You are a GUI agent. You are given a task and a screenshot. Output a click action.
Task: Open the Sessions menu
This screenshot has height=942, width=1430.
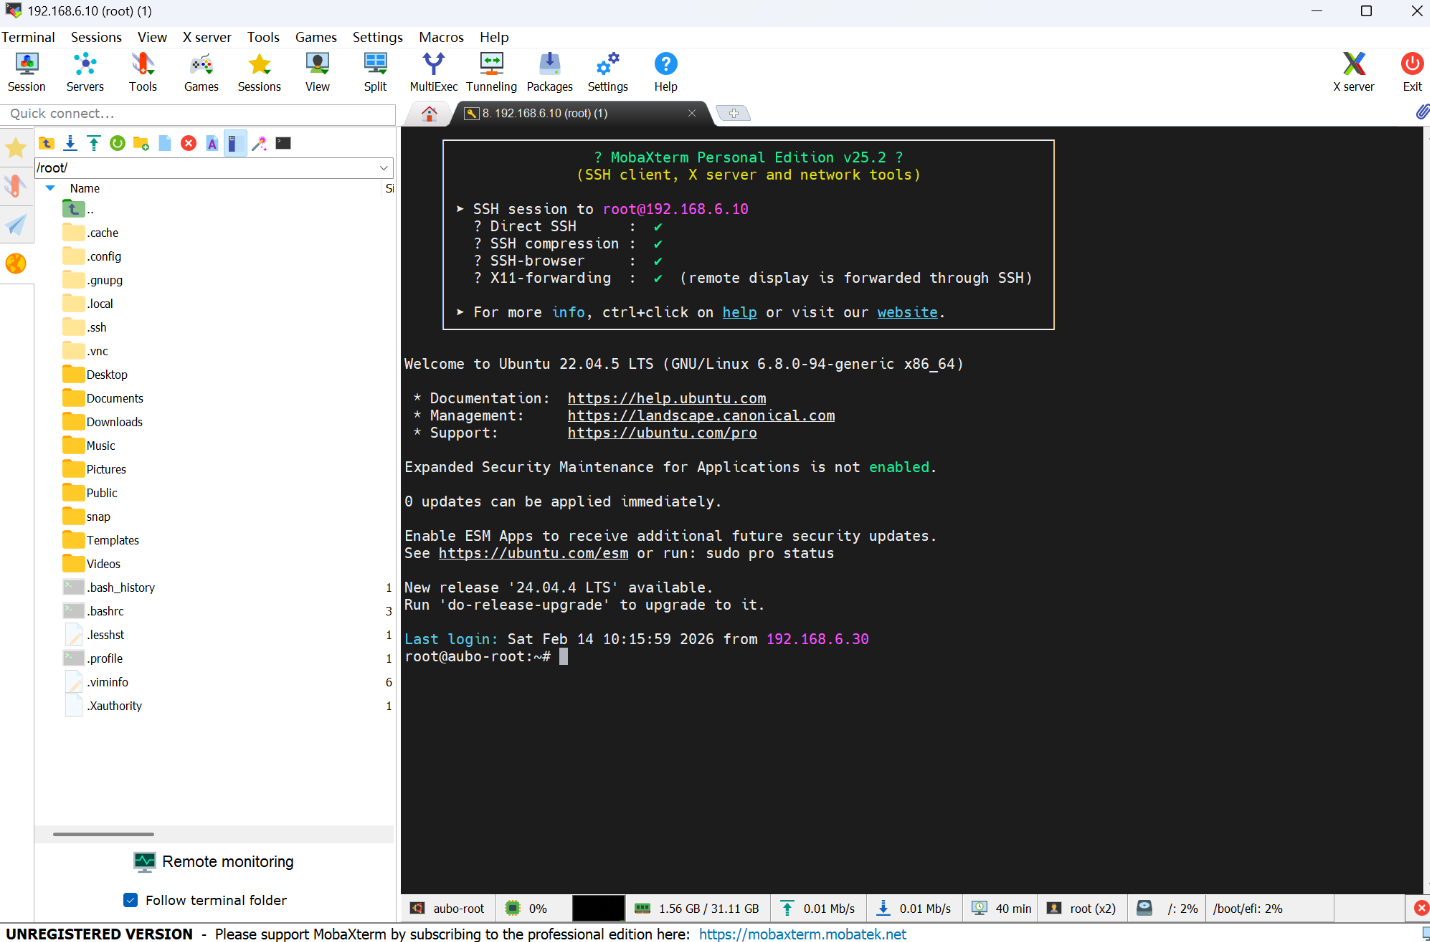[96, 37]
